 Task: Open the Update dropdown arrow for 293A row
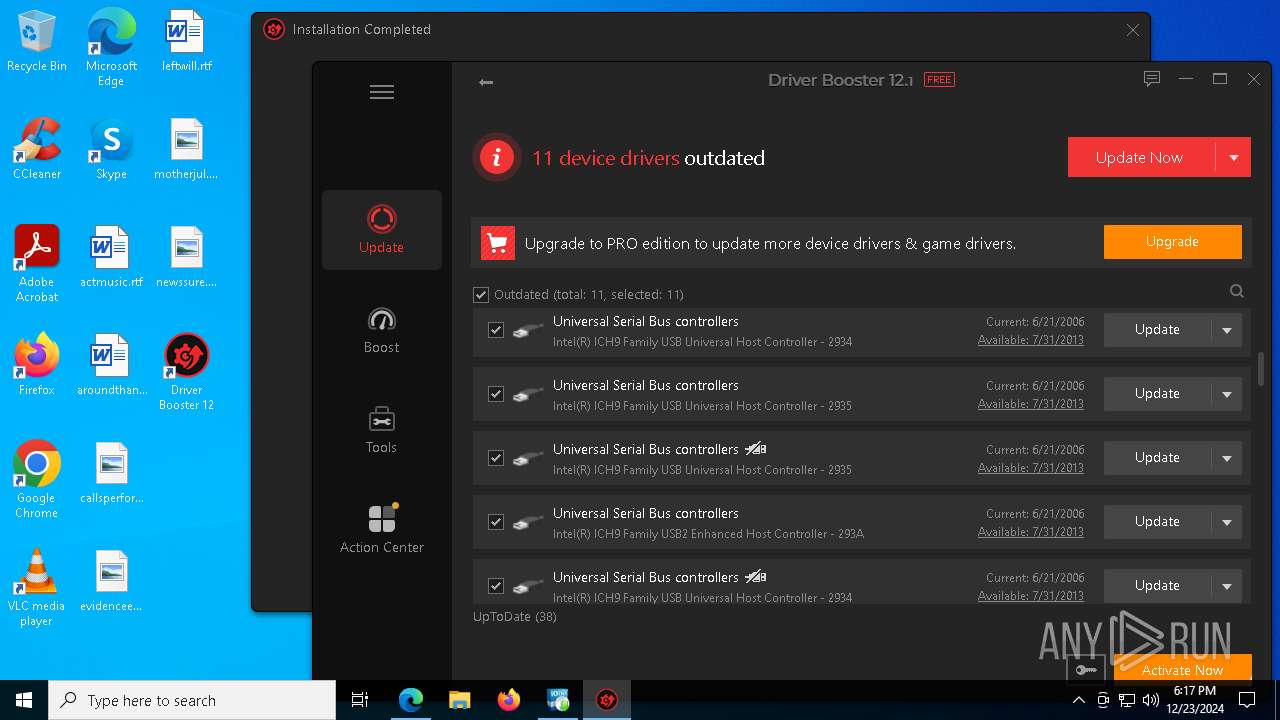pos(1227,522)
